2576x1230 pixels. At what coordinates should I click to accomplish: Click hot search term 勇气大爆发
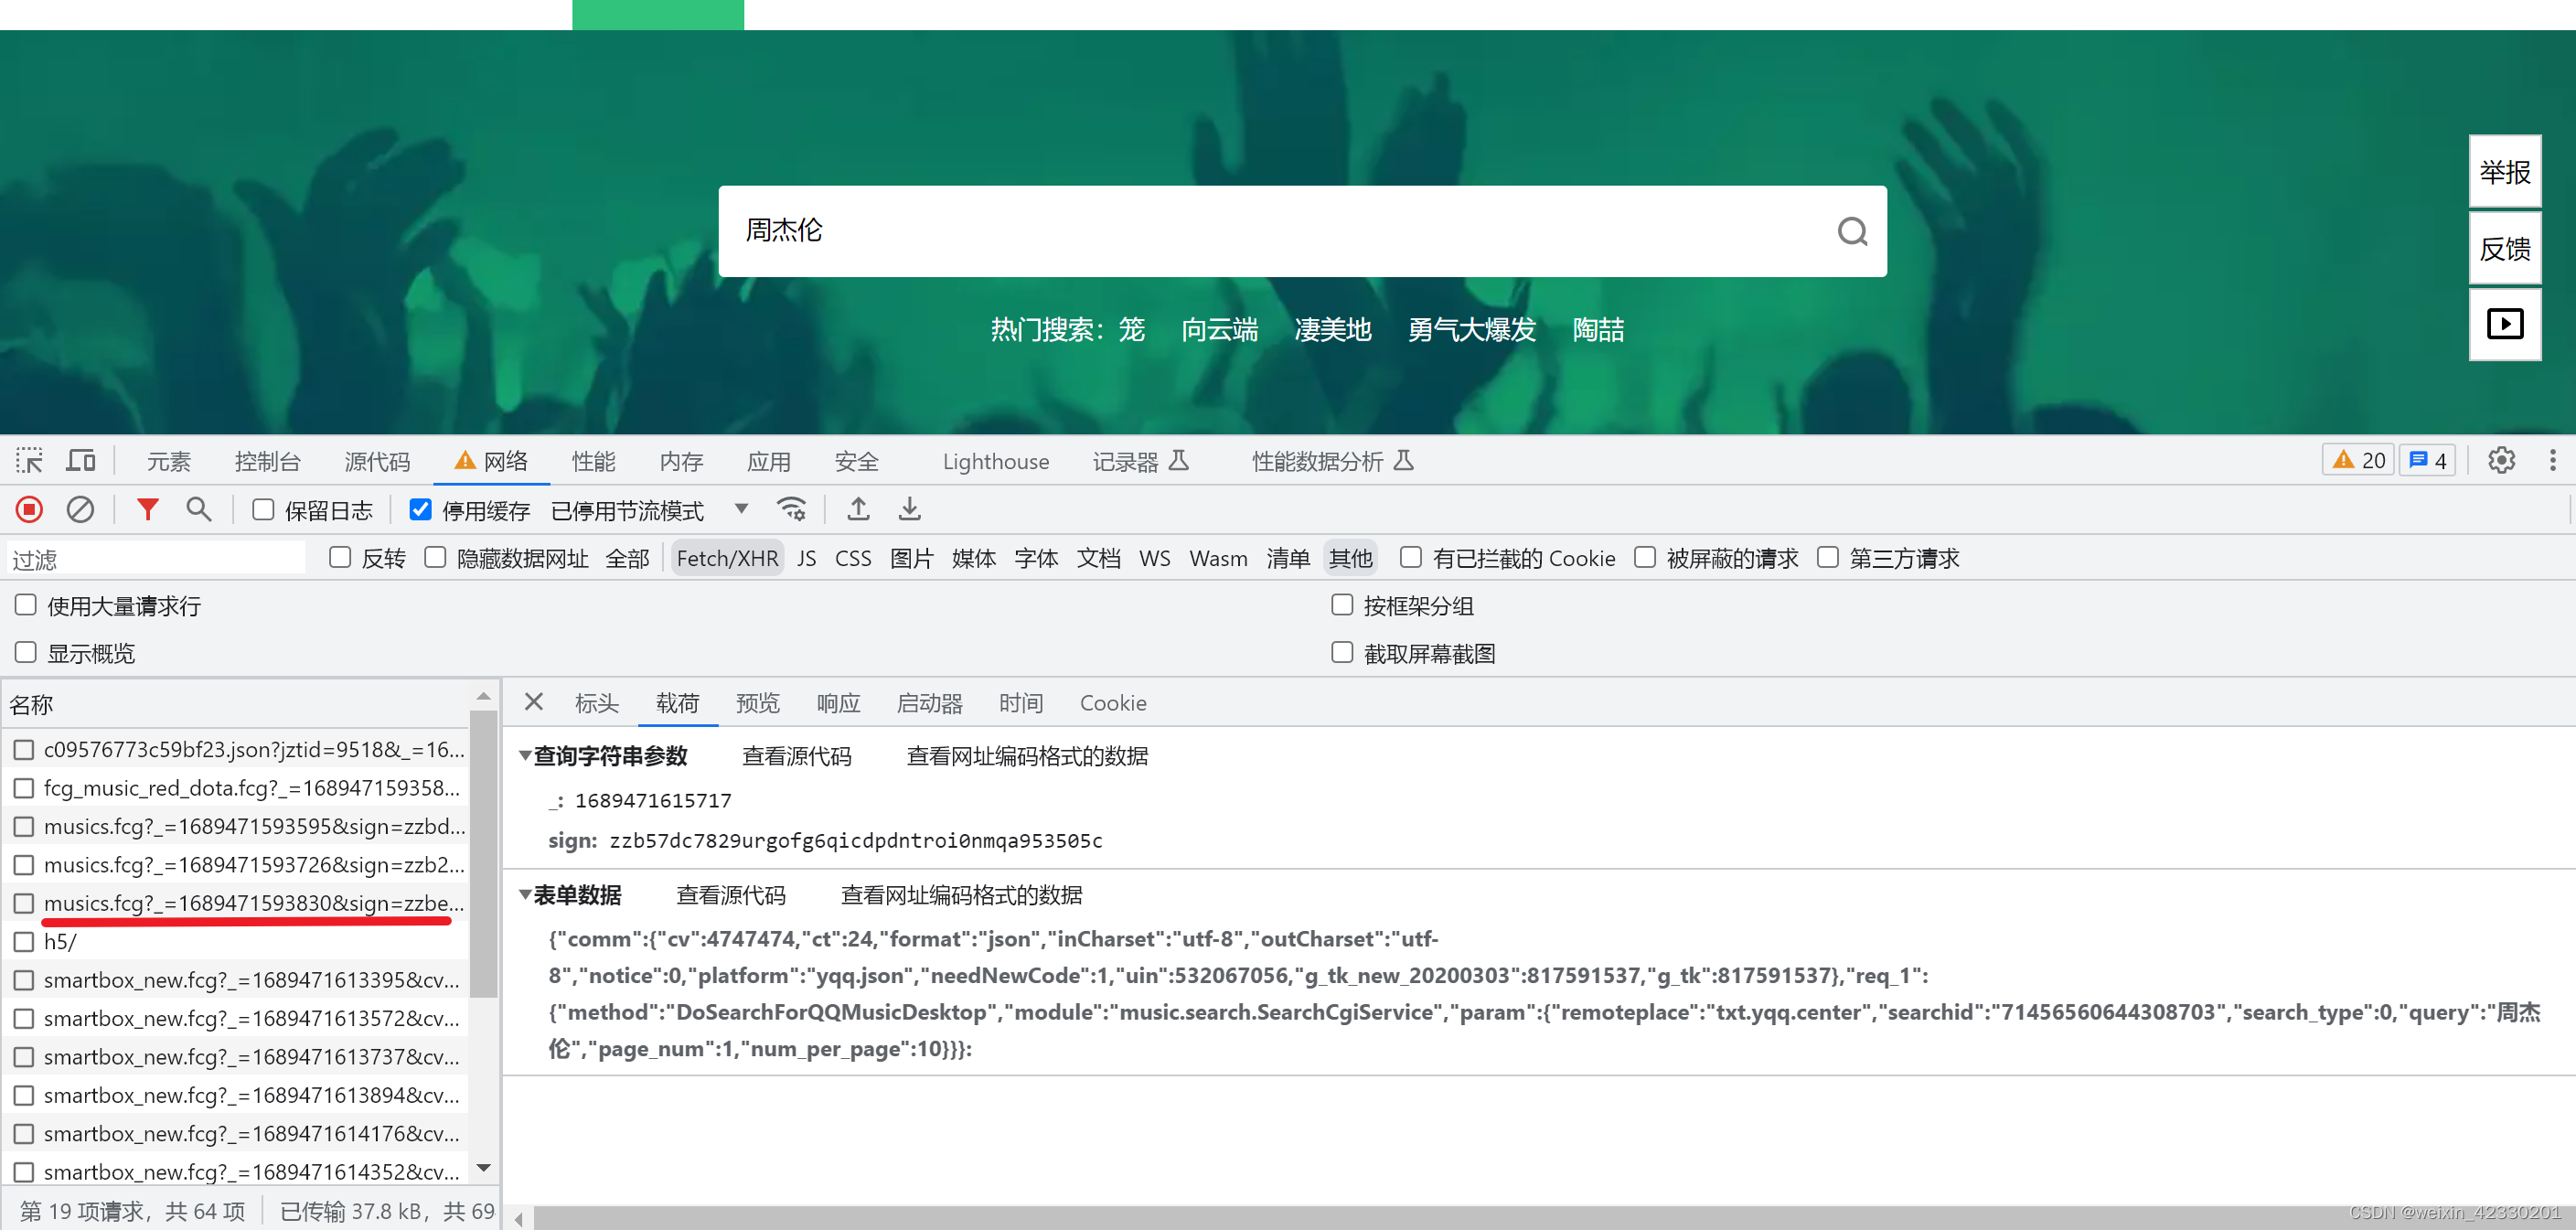click(1471, 329)
